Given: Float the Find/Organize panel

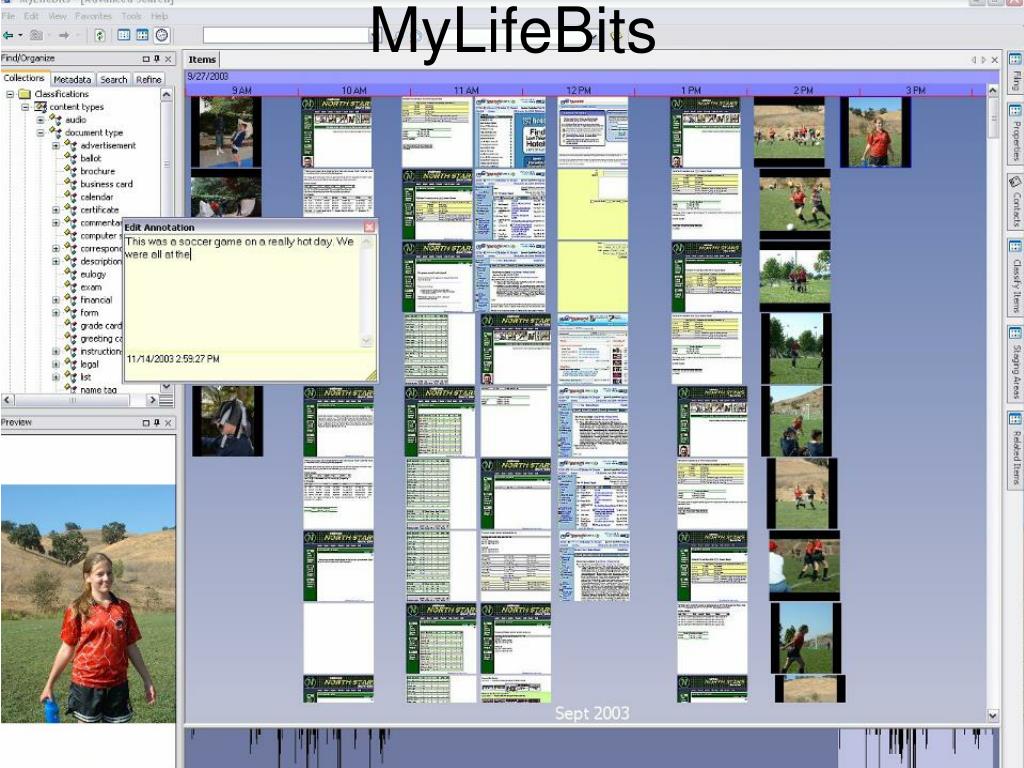Looking at the screenshot, I should [x=146, y=59].
